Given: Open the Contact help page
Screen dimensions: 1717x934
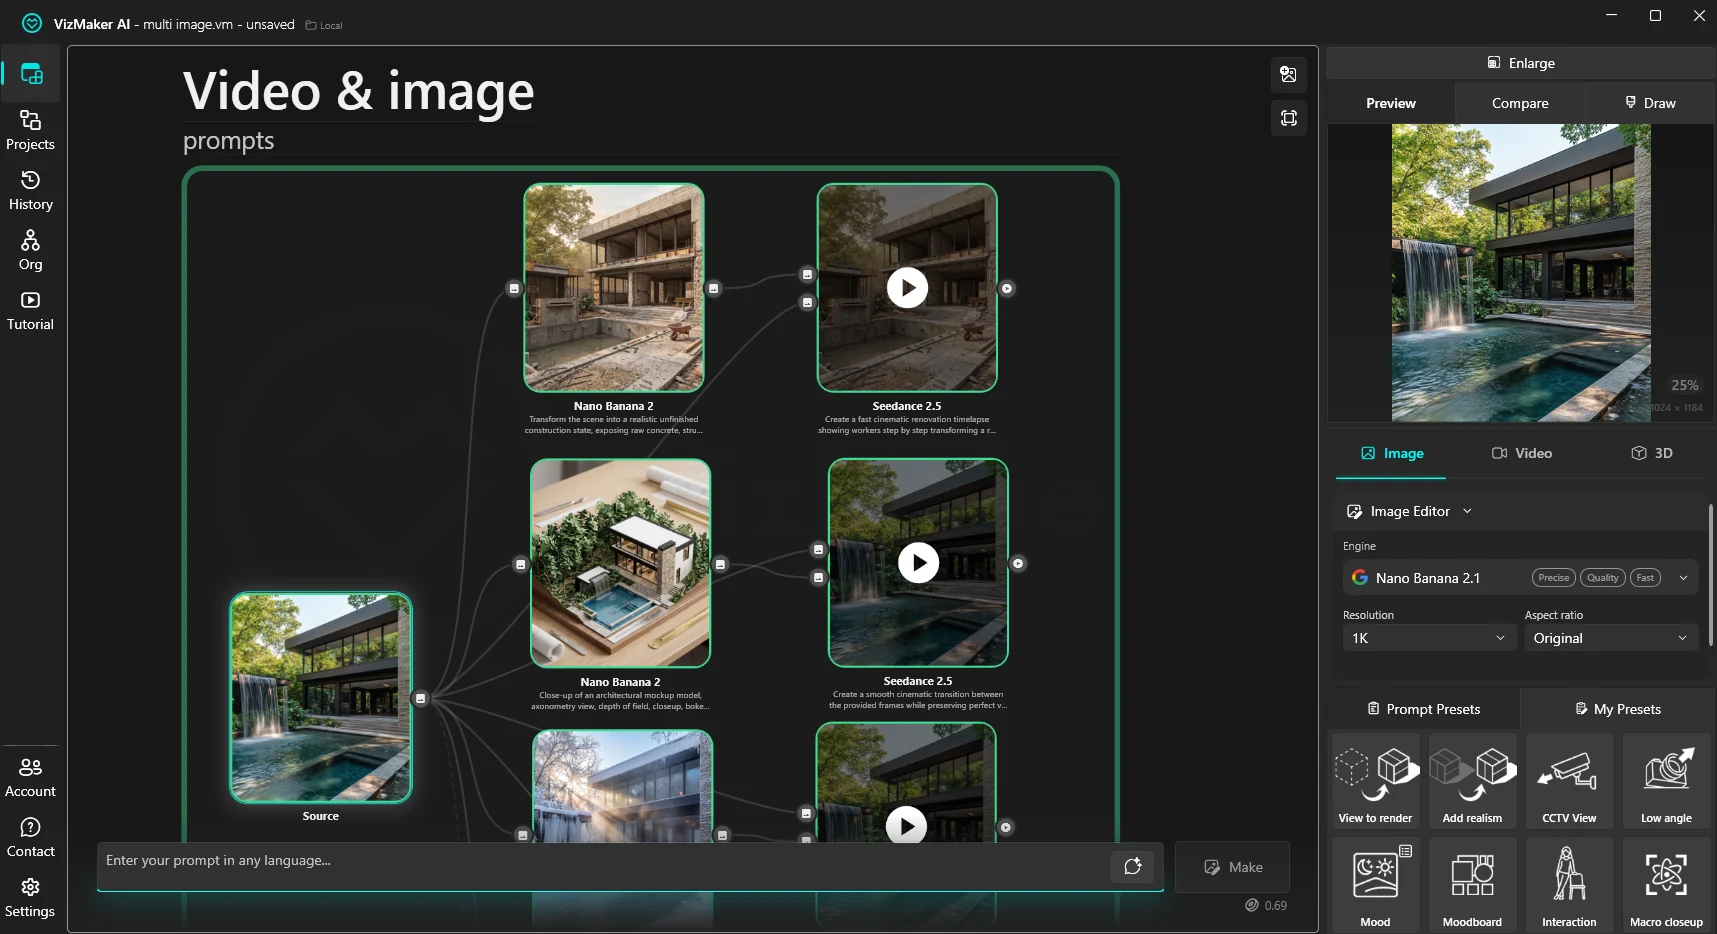Looking at the screenshot, I should (x=30, y=838).
